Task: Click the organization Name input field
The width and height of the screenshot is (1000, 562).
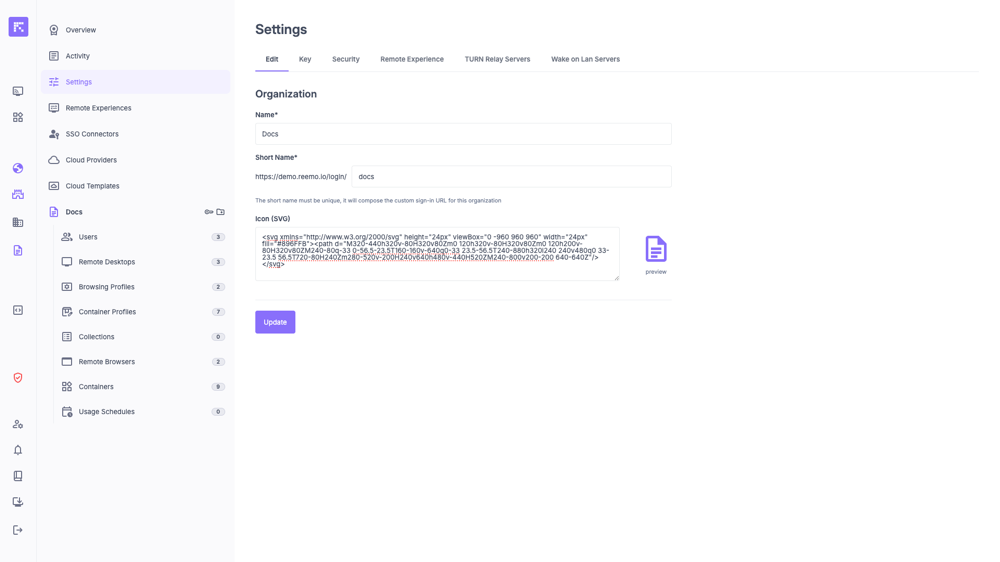Action: coord(463,134)
